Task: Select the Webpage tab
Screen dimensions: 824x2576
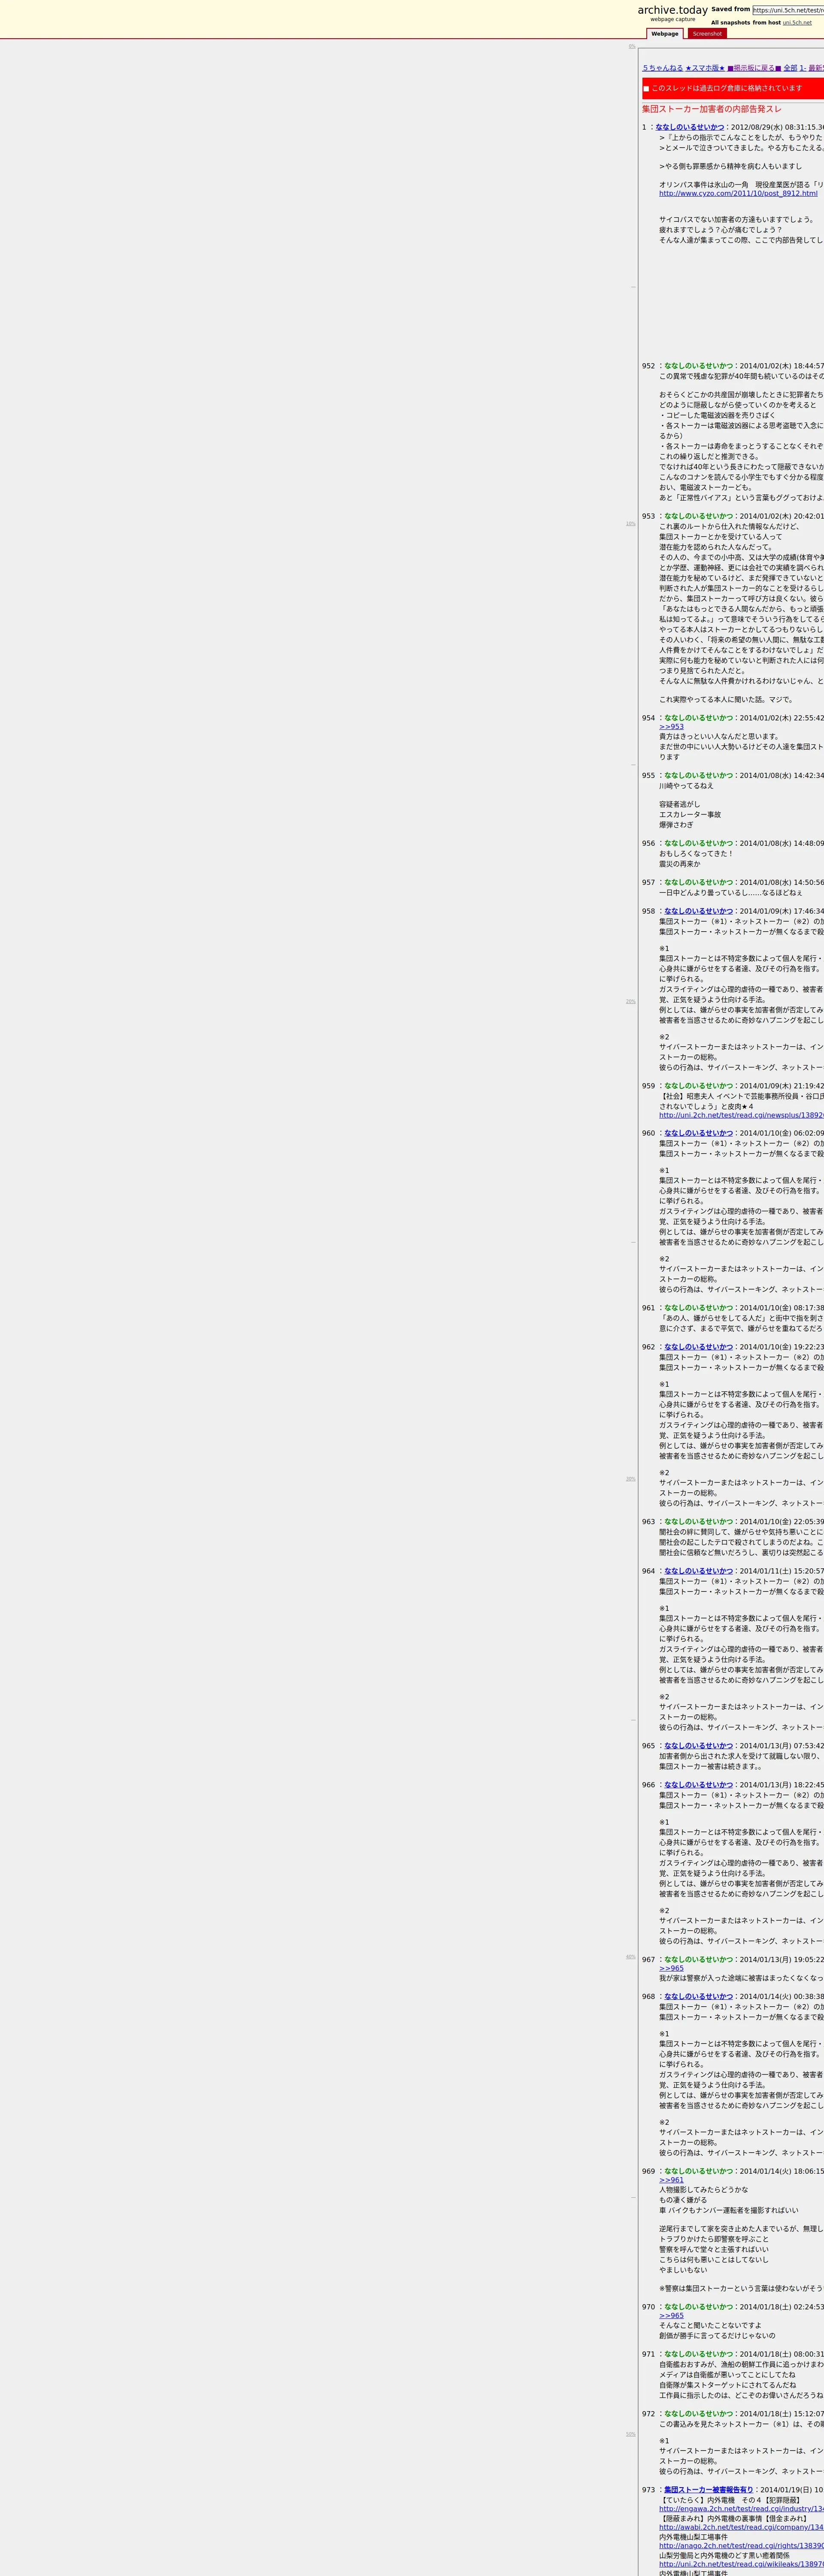Action: 665,34
